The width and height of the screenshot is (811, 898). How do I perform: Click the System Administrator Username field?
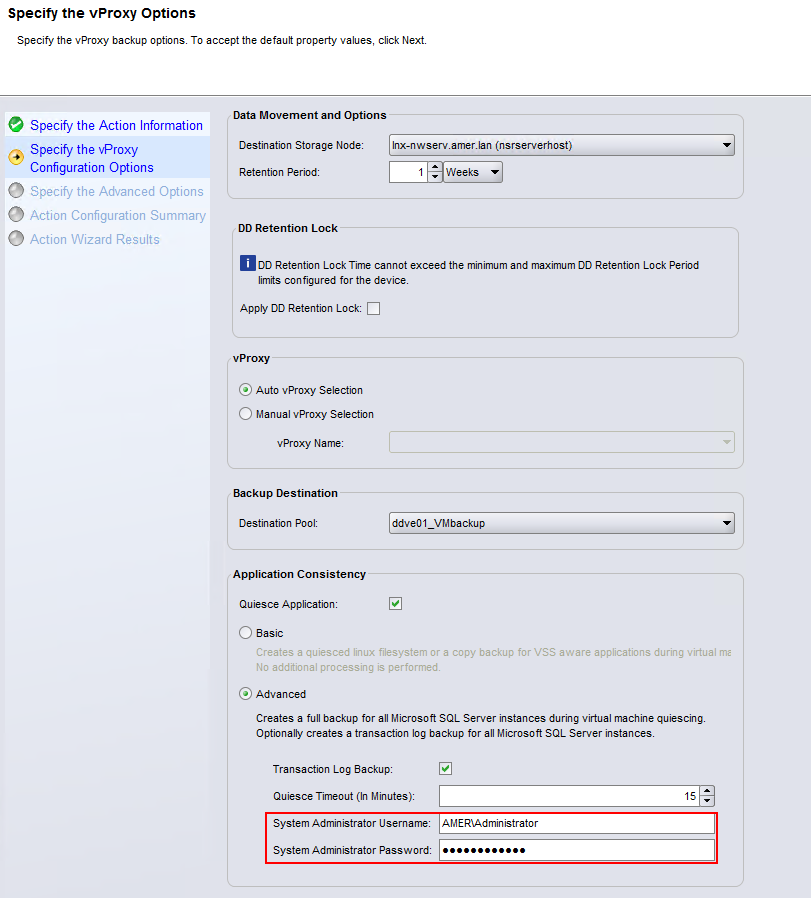click(575, 823)
